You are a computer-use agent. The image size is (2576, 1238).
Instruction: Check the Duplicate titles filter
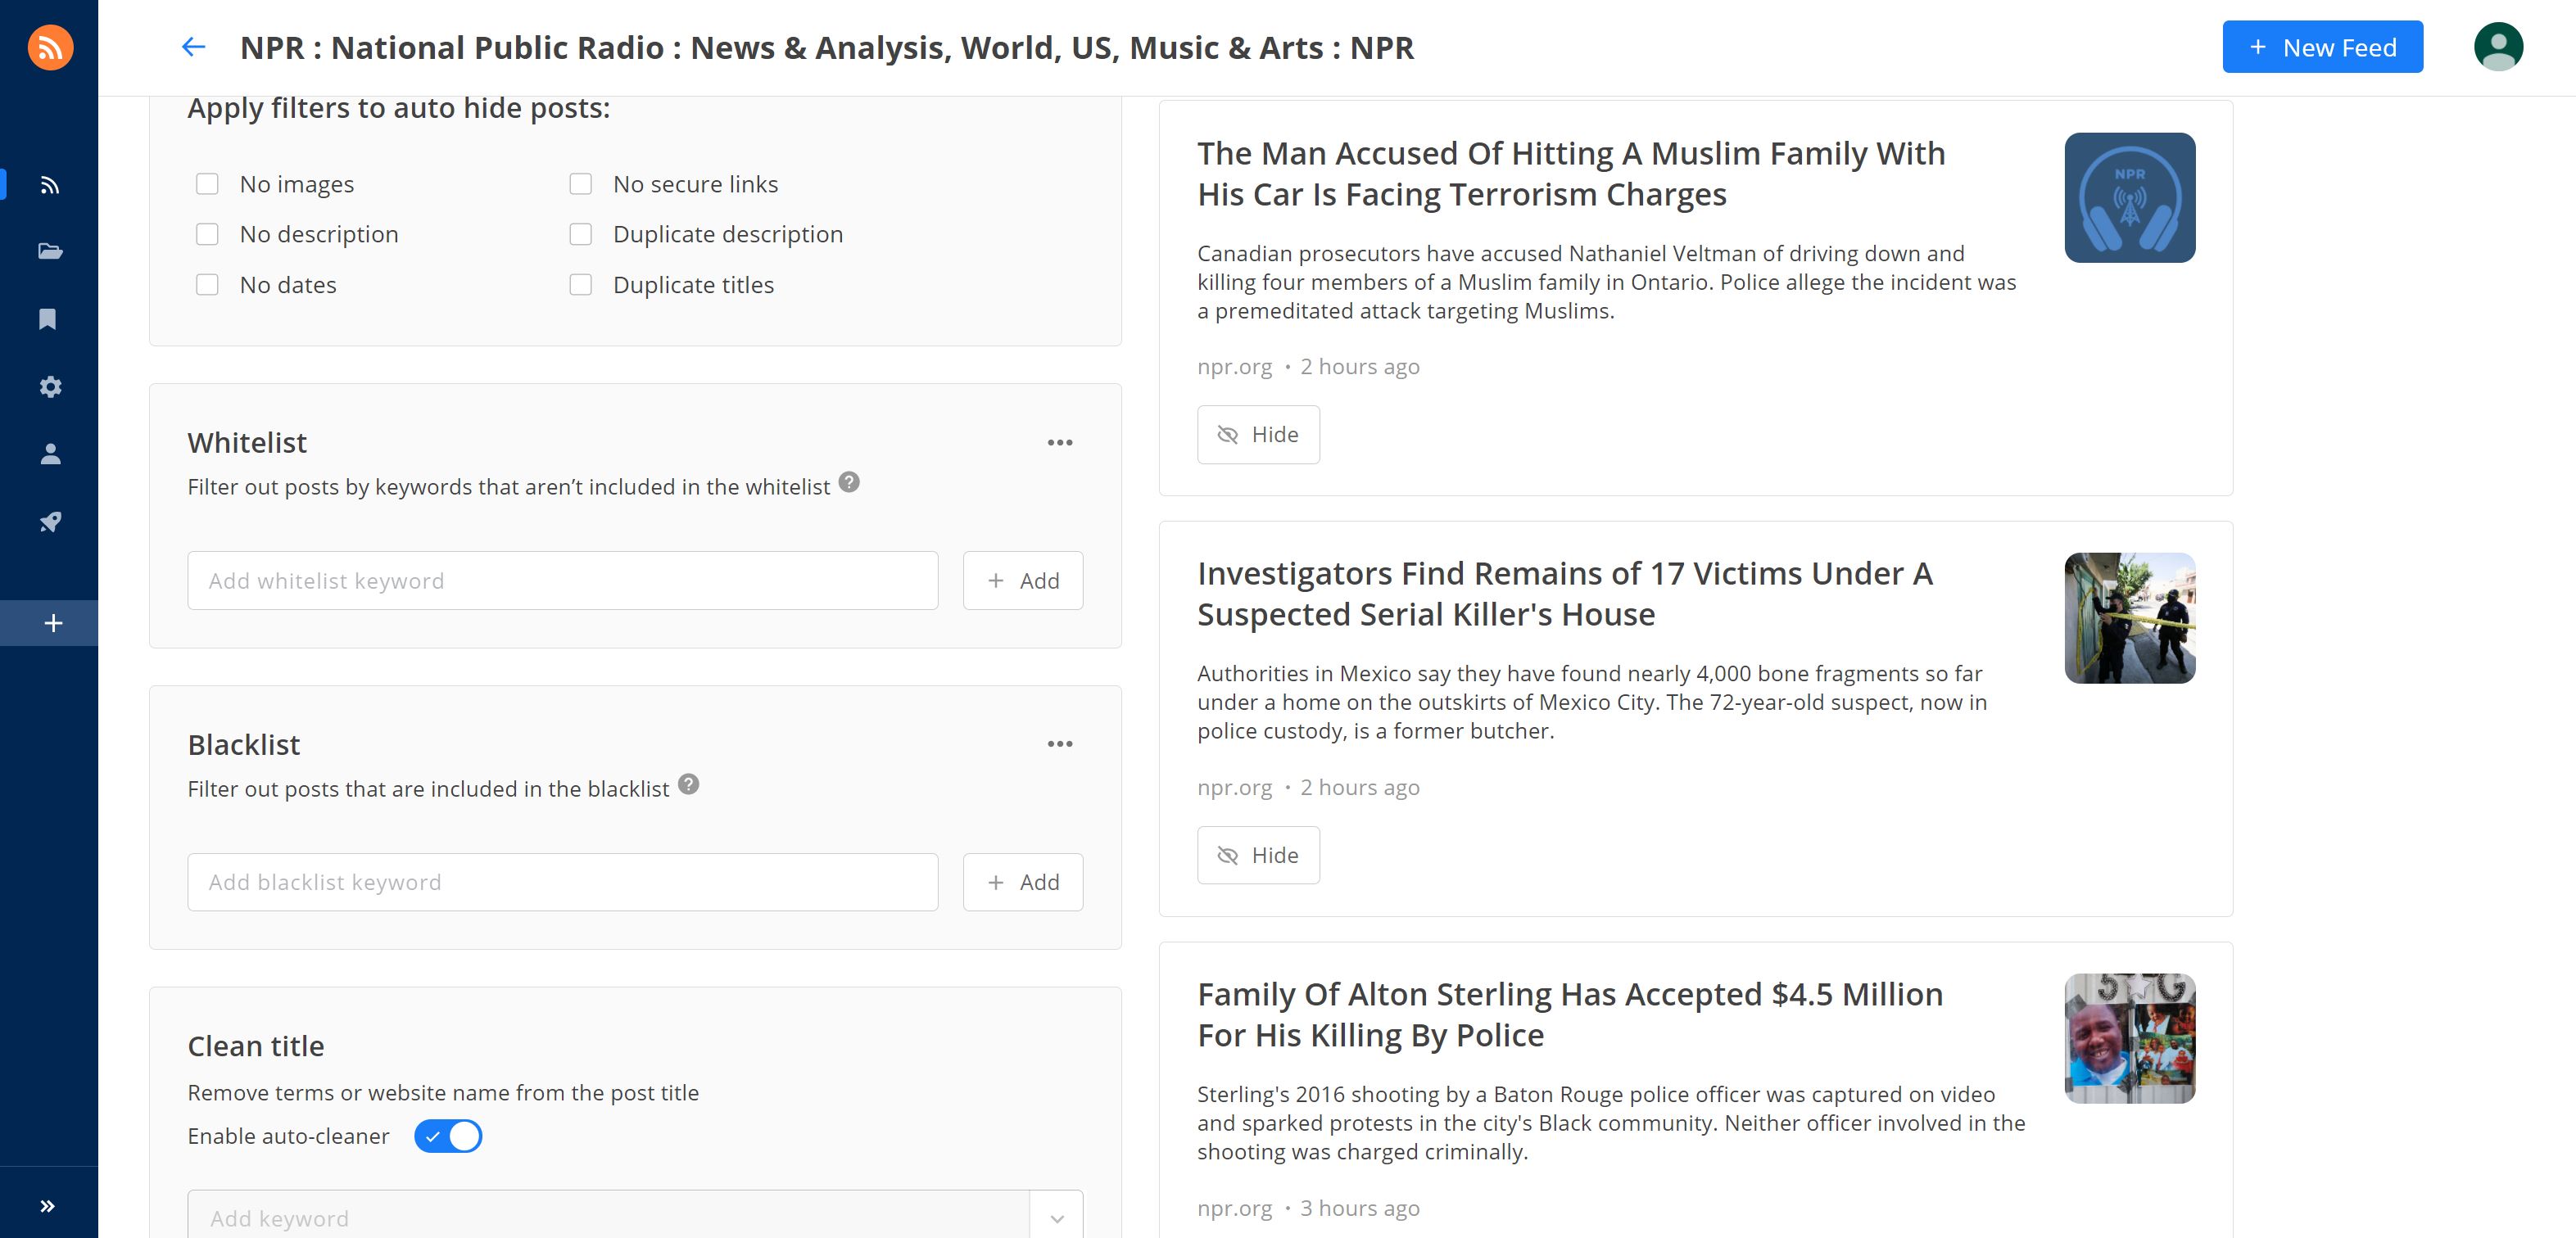[x=580, y=285]
